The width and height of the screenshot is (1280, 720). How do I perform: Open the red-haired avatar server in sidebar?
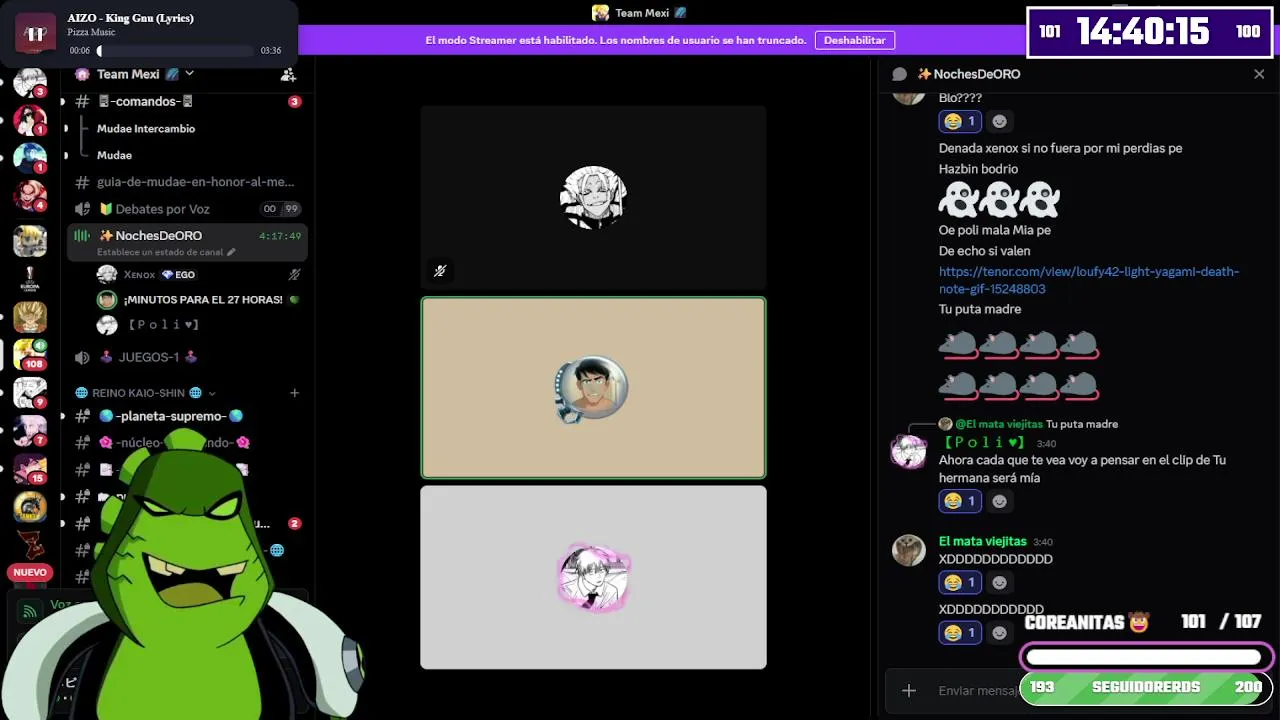[29, 120]
